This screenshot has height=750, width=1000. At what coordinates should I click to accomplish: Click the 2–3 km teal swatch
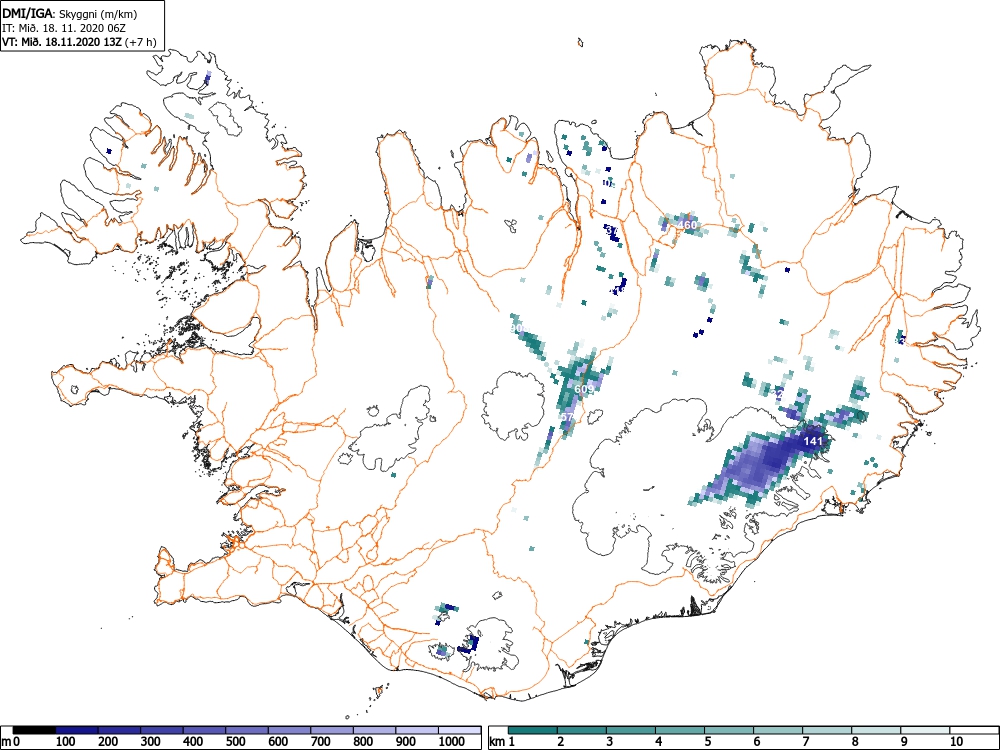point(582,730)
